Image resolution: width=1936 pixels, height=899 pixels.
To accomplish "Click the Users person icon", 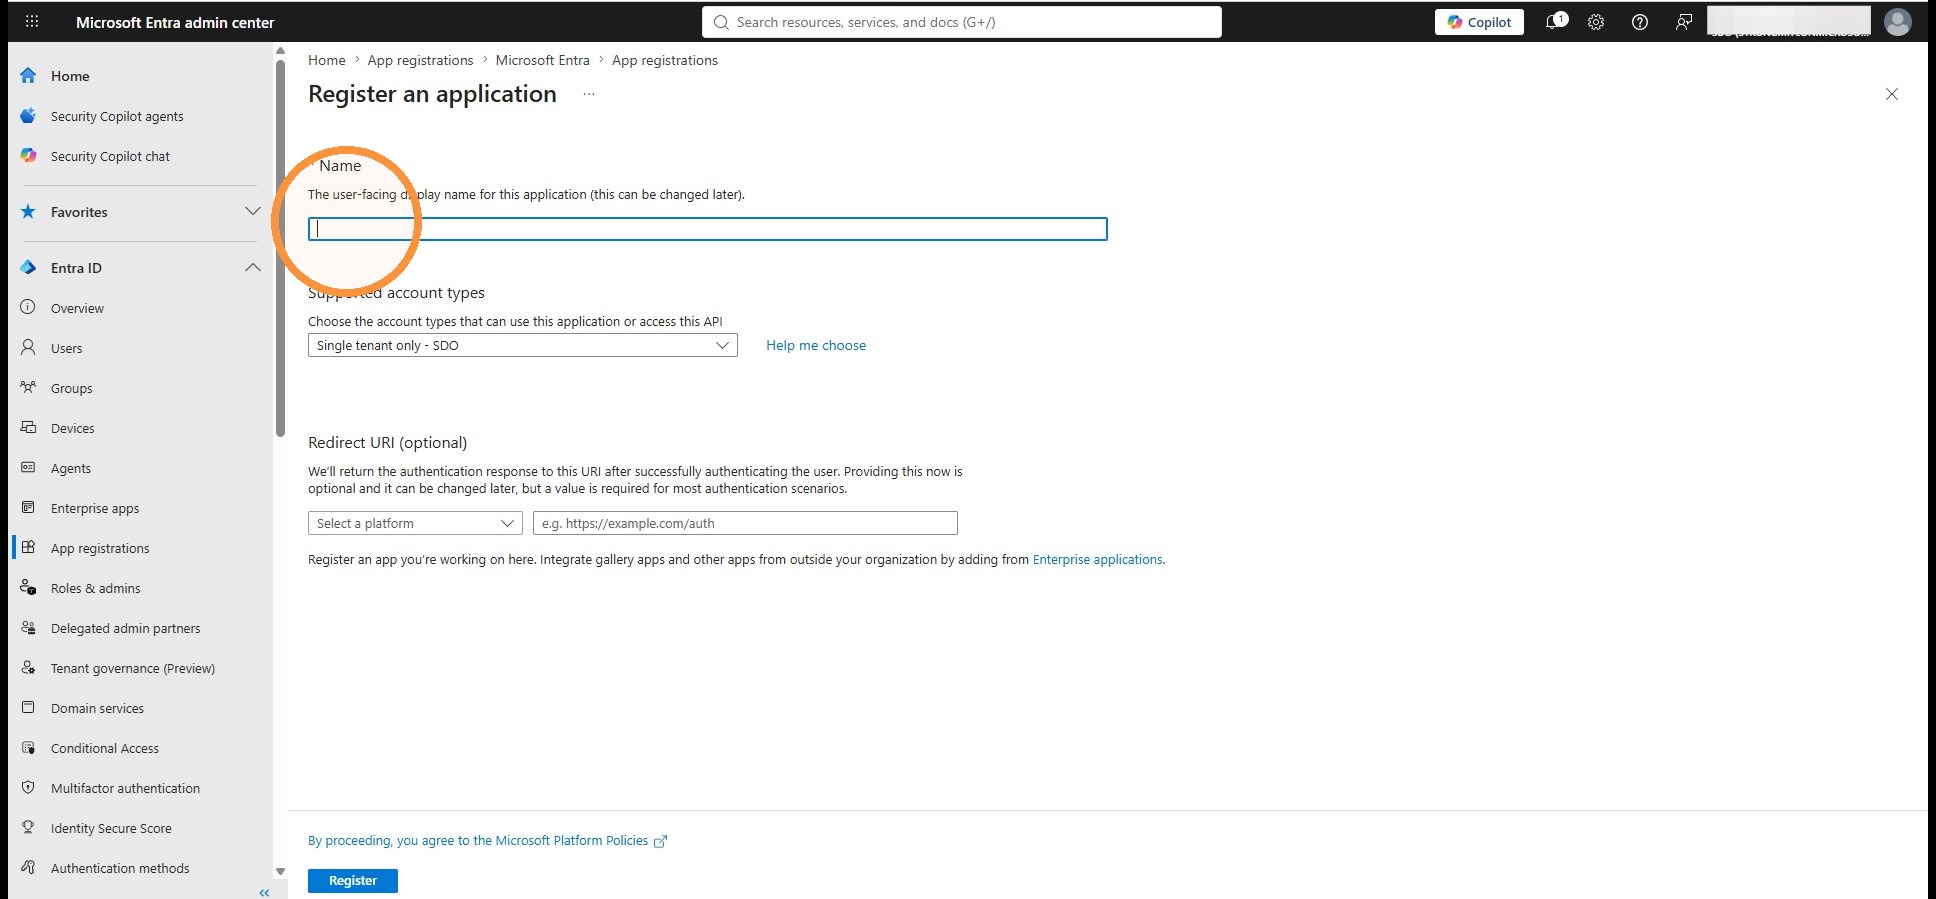I will [28, 348].
